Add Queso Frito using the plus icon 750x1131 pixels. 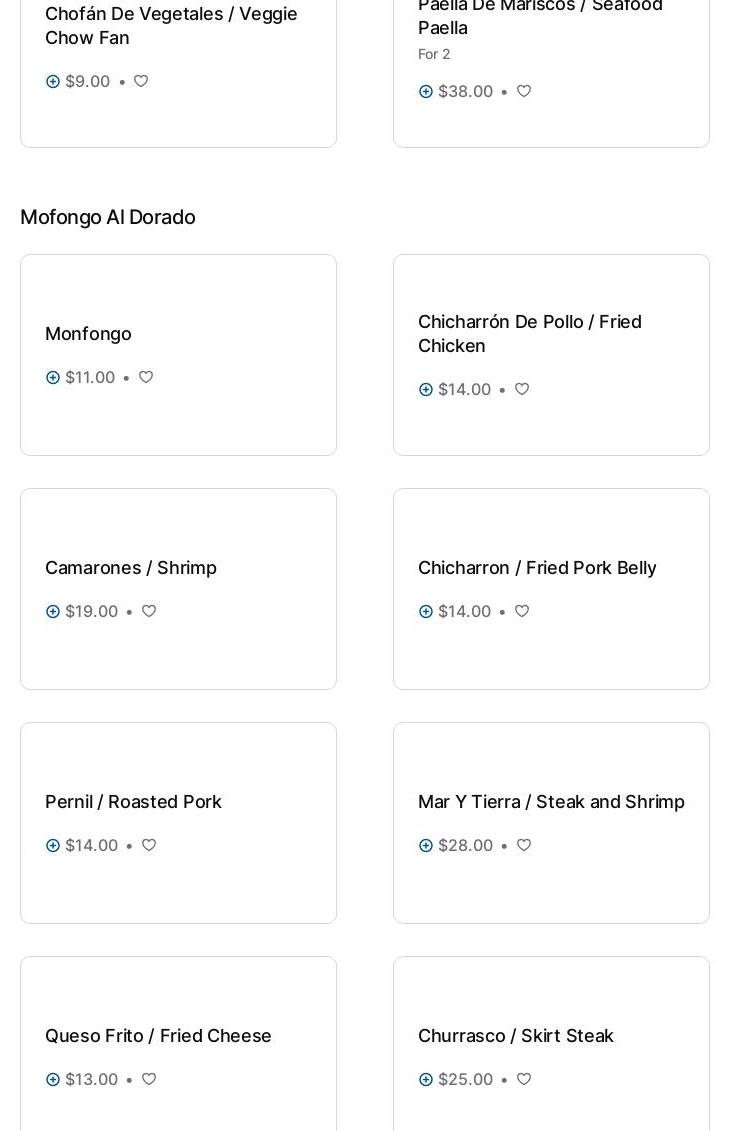coord(53,1079)
